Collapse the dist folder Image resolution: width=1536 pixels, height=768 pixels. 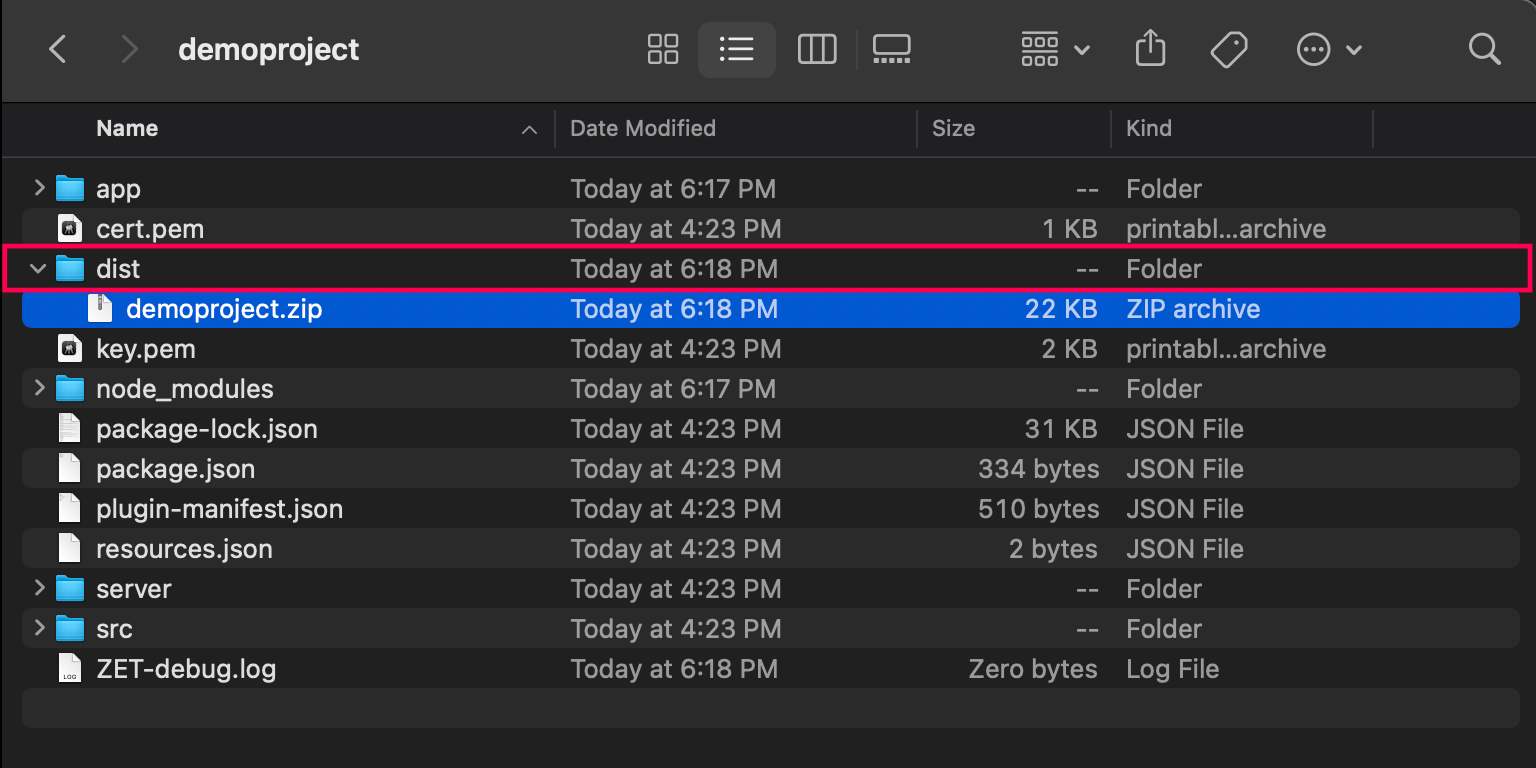39,268
